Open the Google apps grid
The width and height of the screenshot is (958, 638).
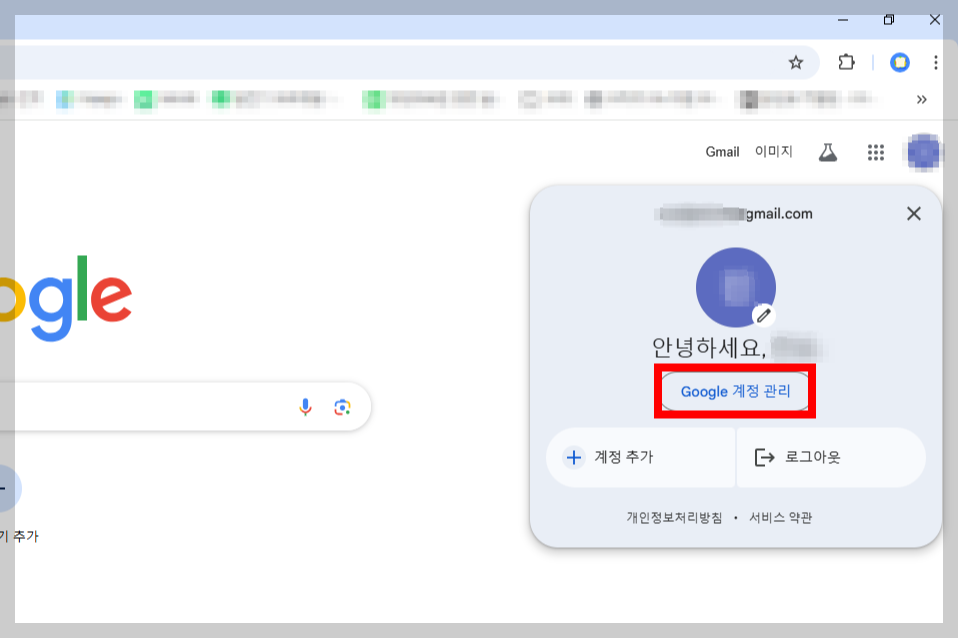point(876,152)
